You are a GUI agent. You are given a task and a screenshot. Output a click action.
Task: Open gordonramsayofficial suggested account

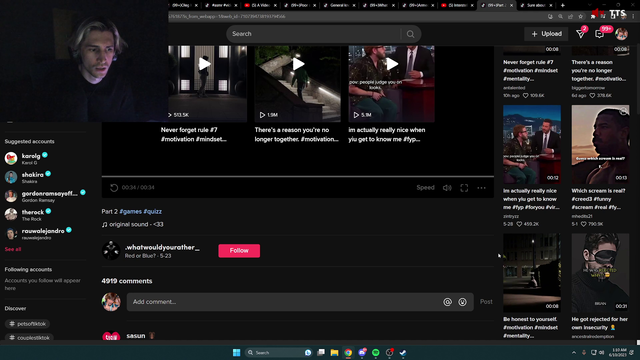pos(45,196)
